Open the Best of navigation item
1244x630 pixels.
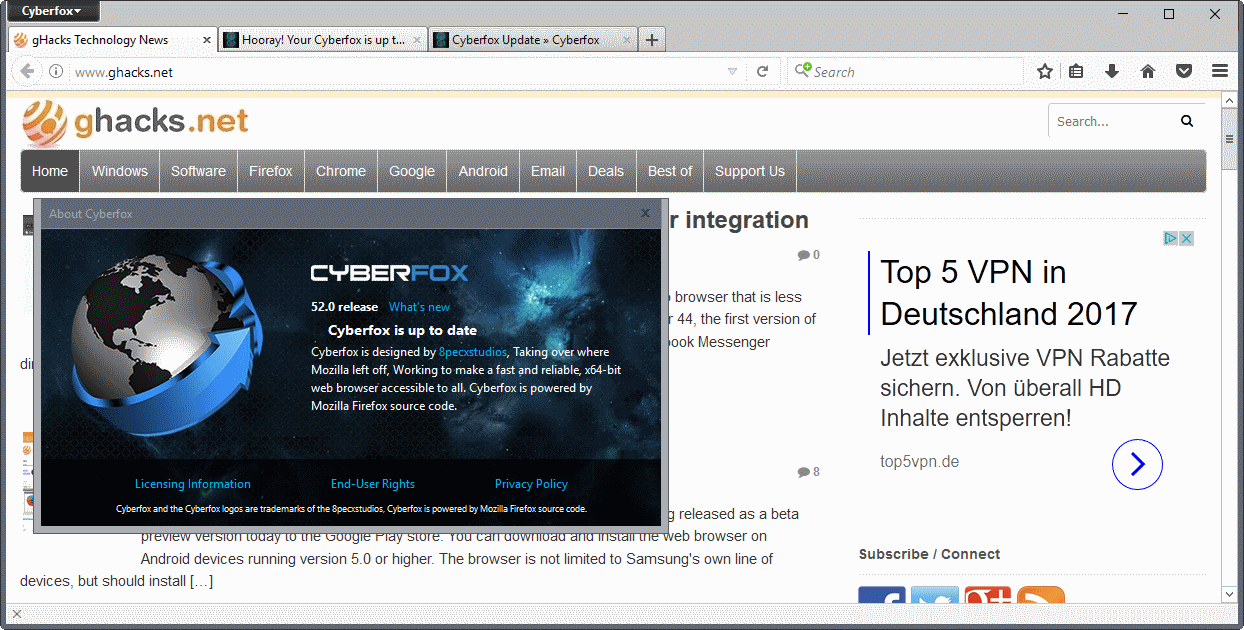[670, 171]
